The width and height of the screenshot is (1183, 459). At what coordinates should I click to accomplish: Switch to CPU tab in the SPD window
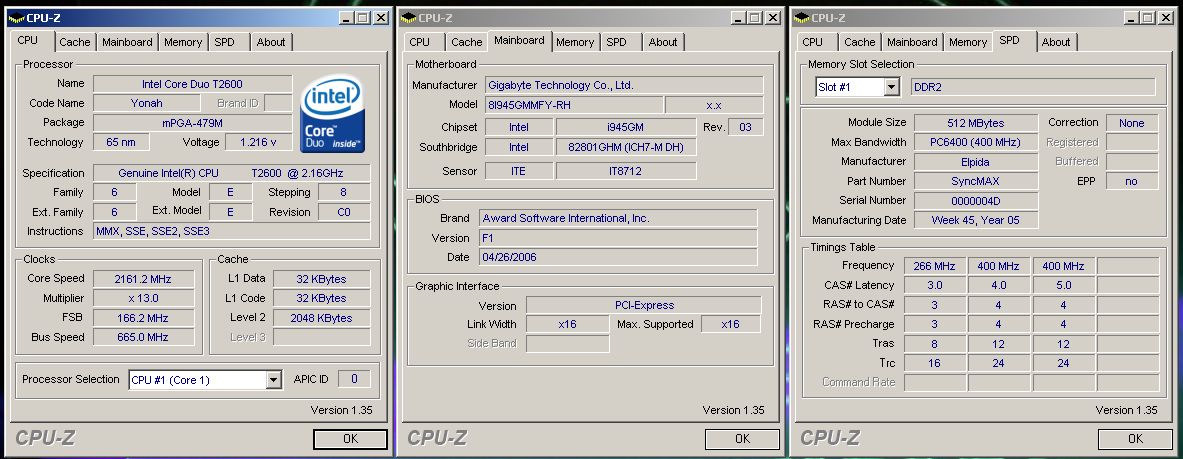[x=813, y=42]
